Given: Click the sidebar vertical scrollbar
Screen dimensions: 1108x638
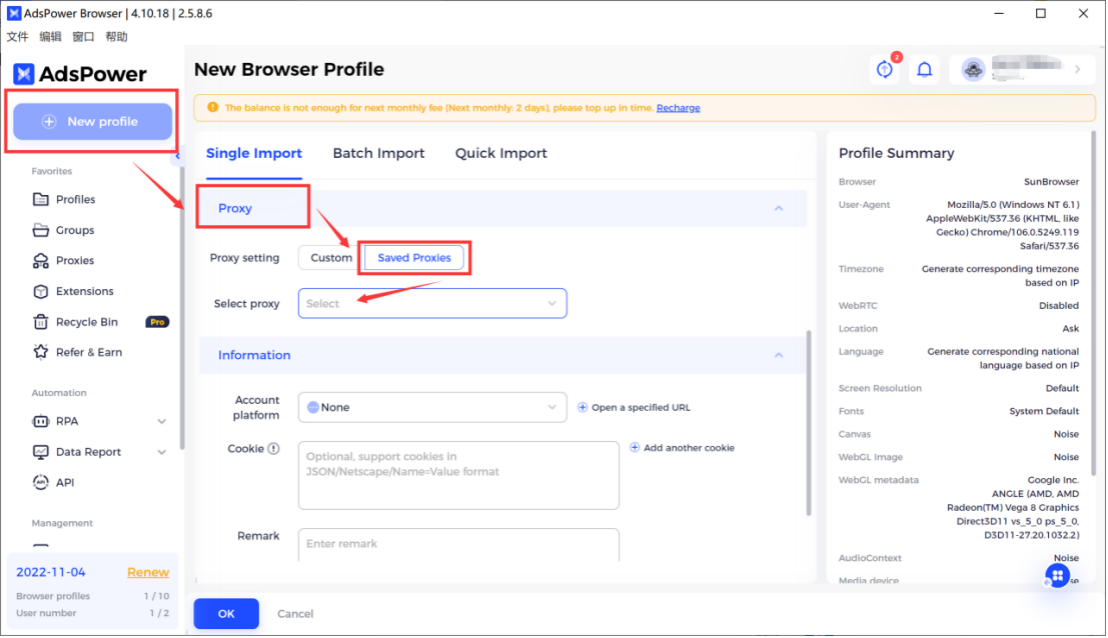Looking at the screenshot, I should (x=182, y=307).
